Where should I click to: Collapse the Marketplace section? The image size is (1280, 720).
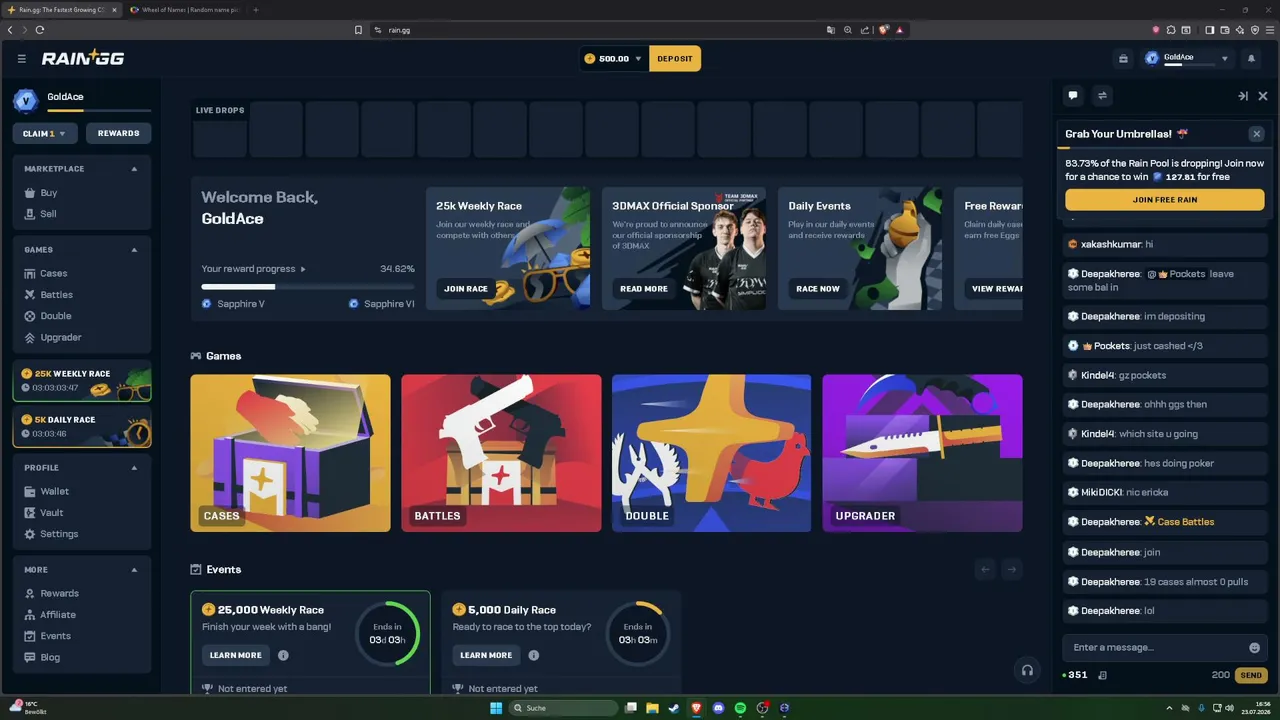[x=134, y=169]
